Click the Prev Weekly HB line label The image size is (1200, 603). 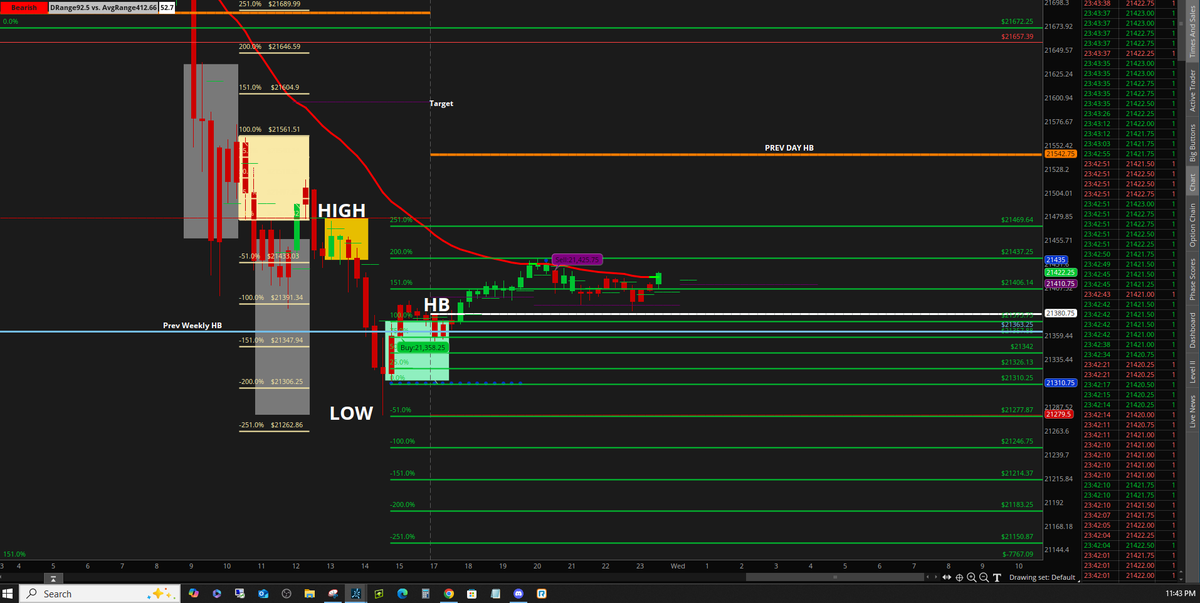click(192, 325)
